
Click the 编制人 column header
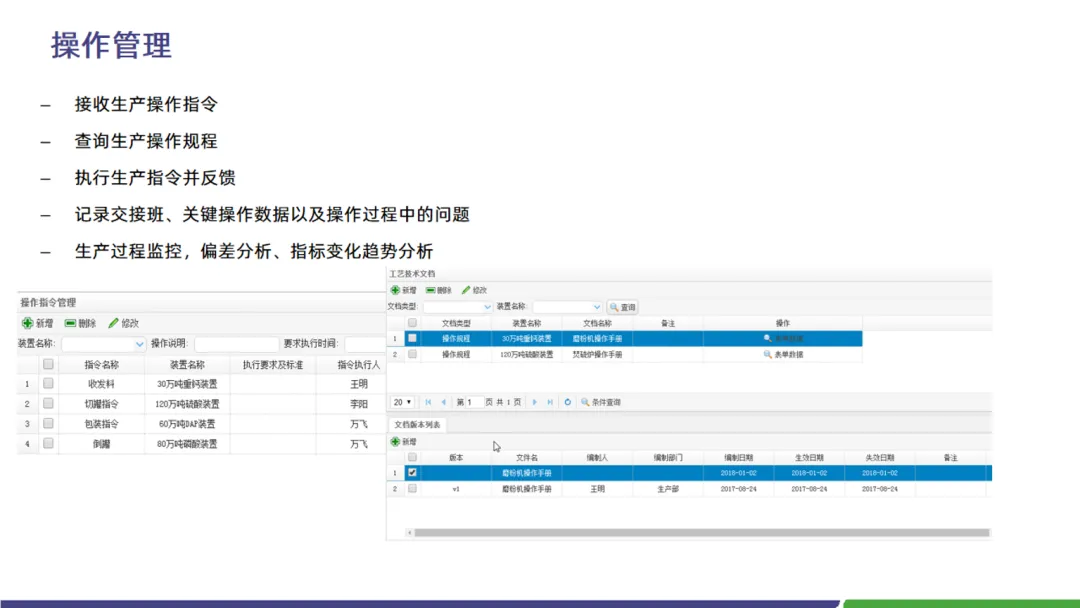click(x=597, y=457)
